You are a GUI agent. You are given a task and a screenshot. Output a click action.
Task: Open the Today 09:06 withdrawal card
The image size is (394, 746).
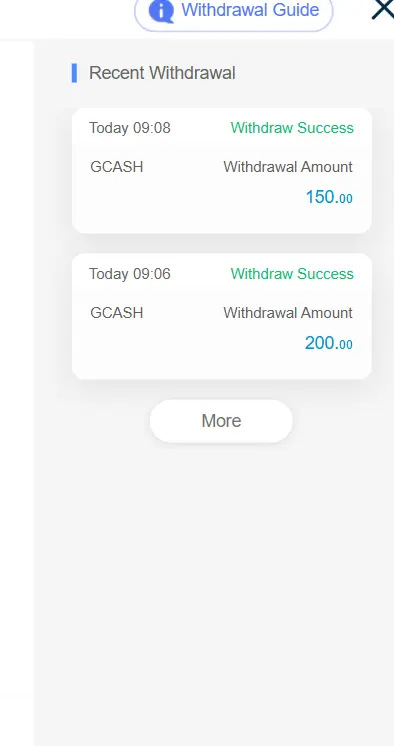click(x=222, y=317)
